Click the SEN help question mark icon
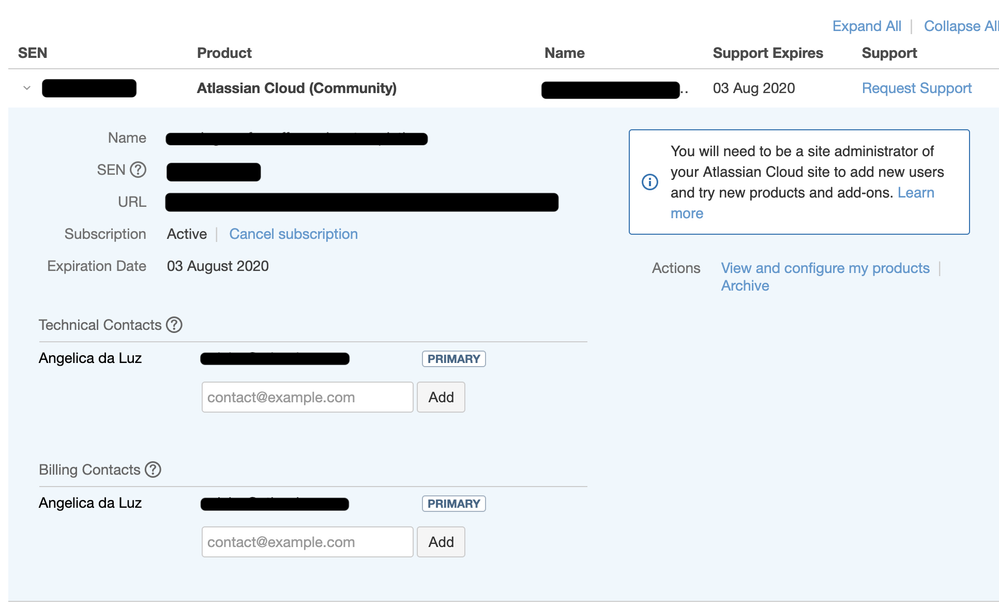999x606 pixels. tap(138, 170)
